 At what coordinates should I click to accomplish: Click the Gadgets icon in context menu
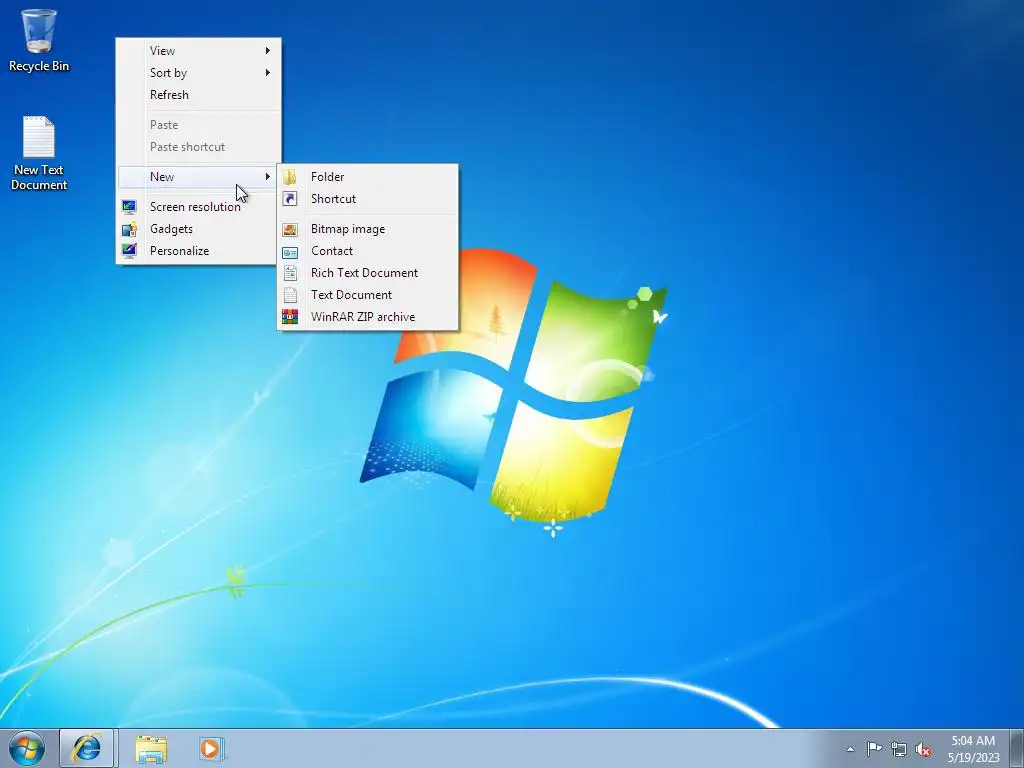coord(129,229)
